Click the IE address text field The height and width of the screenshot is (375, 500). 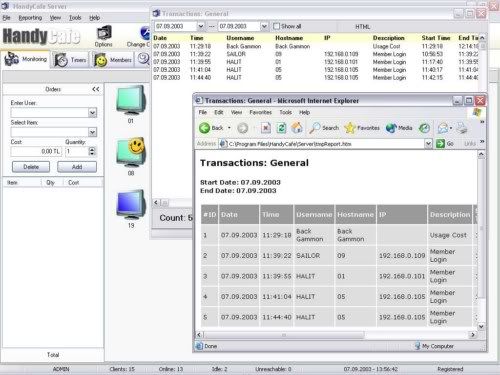tap(326, 144)
